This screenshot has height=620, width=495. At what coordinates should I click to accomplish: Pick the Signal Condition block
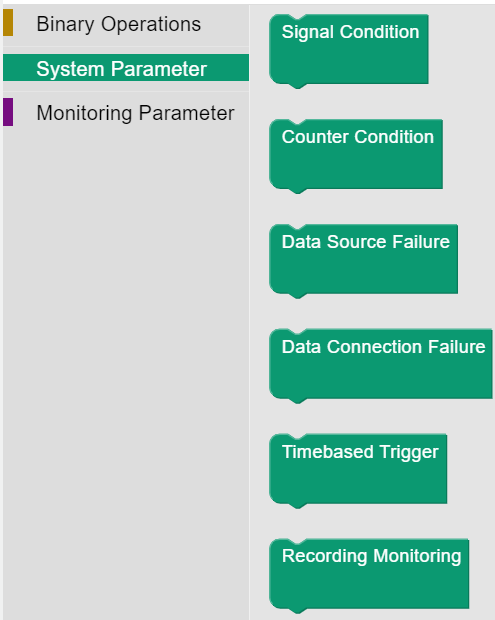click(x=349, y=50)
